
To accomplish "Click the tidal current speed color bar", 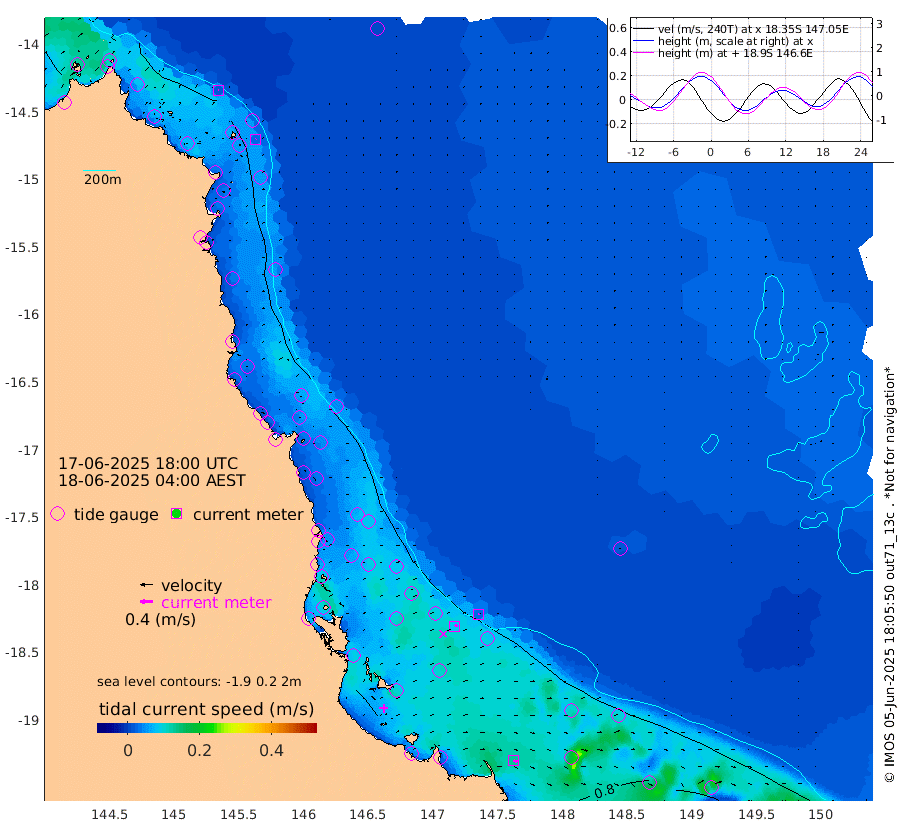I will (x=207, y=728).
